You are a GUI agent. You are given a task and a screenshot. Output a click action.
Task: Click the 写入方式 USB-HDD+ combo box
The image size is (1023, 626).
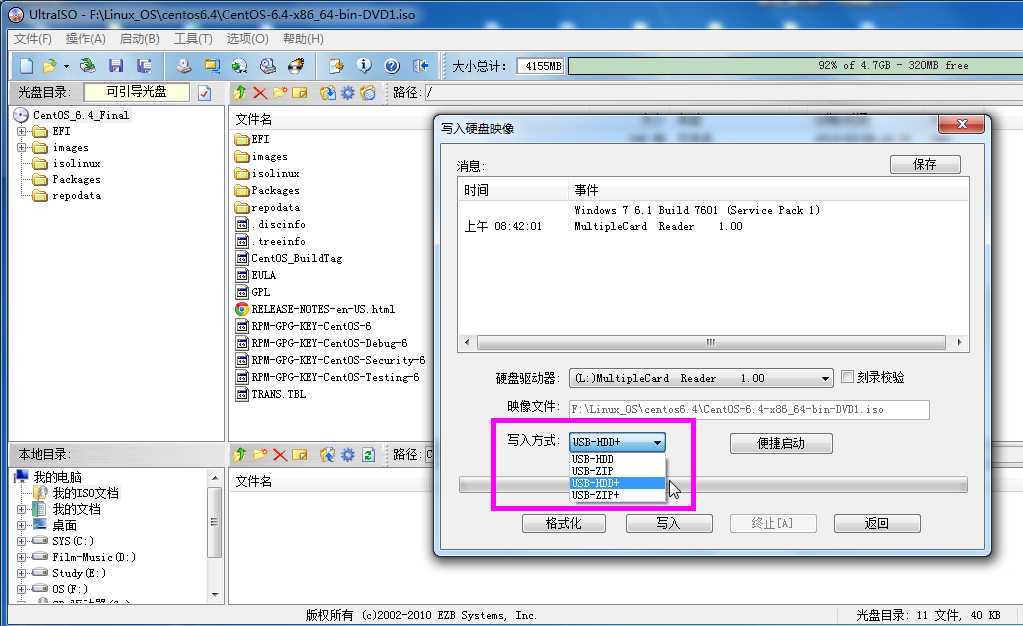pos(617,442)
